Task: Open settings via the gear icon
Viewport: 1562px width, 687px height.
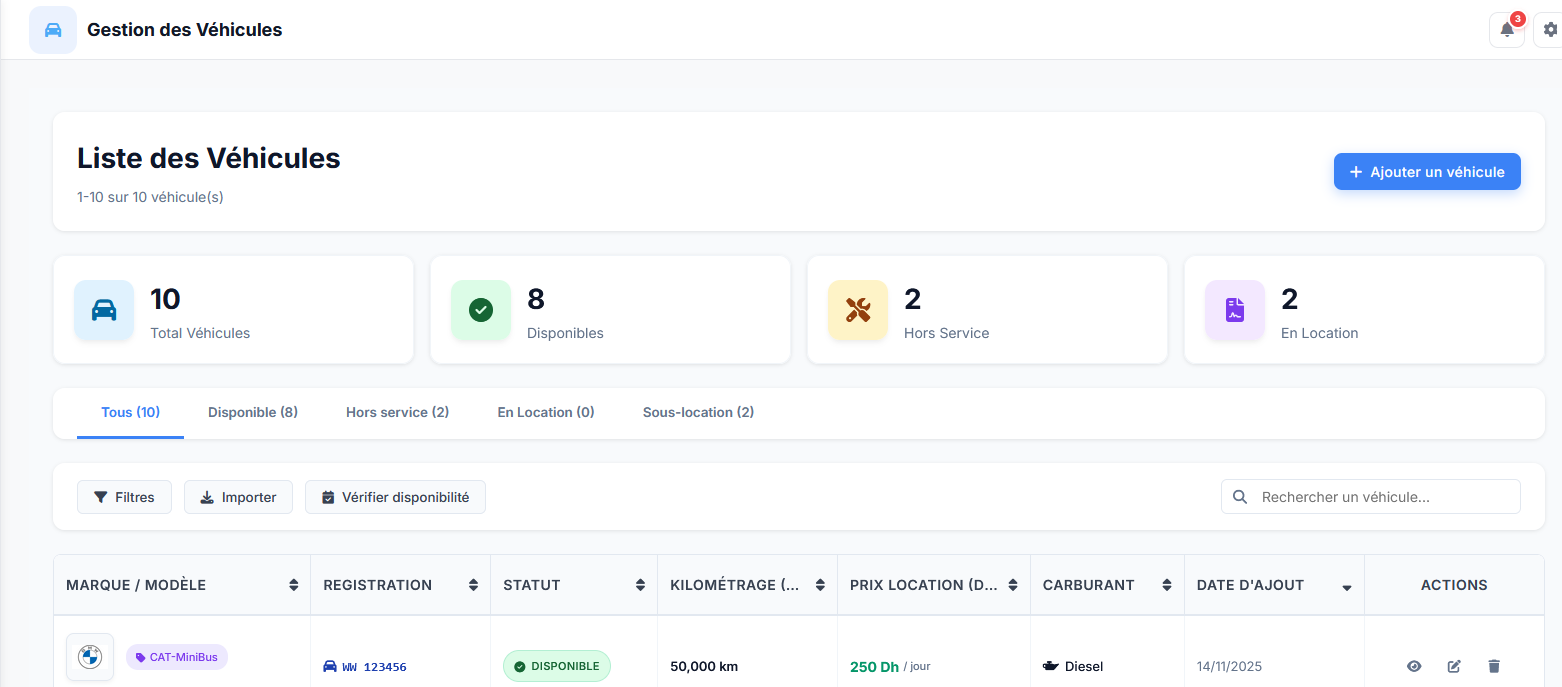Action: click(x=1550, y=30)
